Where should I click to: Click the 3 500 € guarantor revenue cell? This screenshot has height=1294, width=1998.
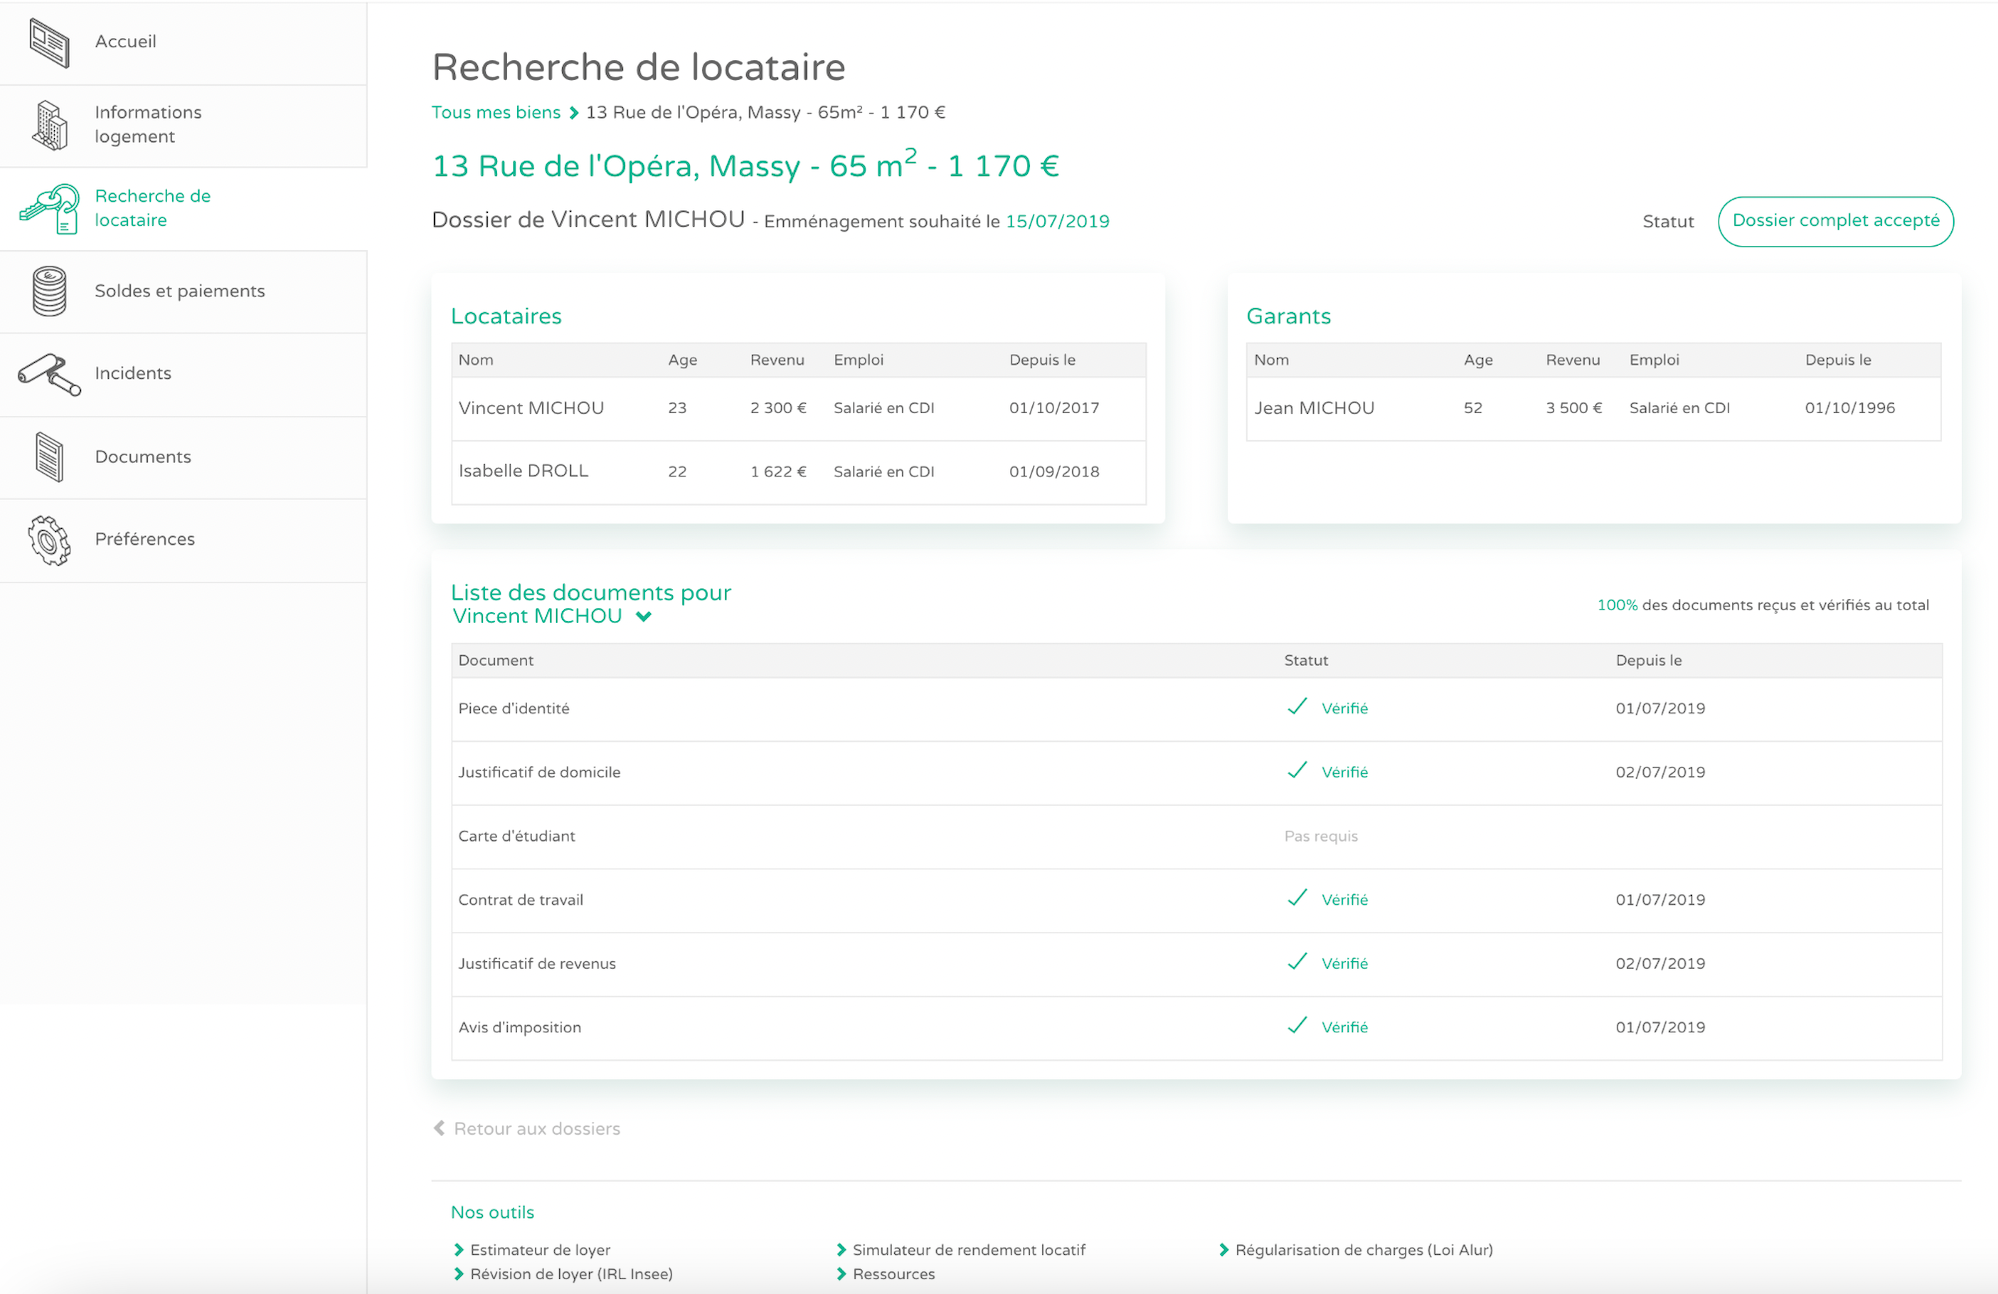[1574, 408]
